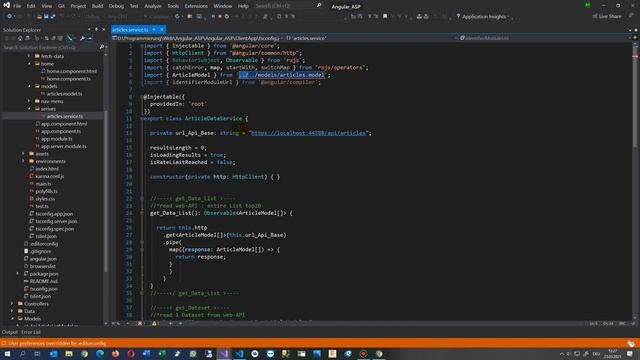
Task: Open Firefox from the taskbar
Action: tap(115, 353)
